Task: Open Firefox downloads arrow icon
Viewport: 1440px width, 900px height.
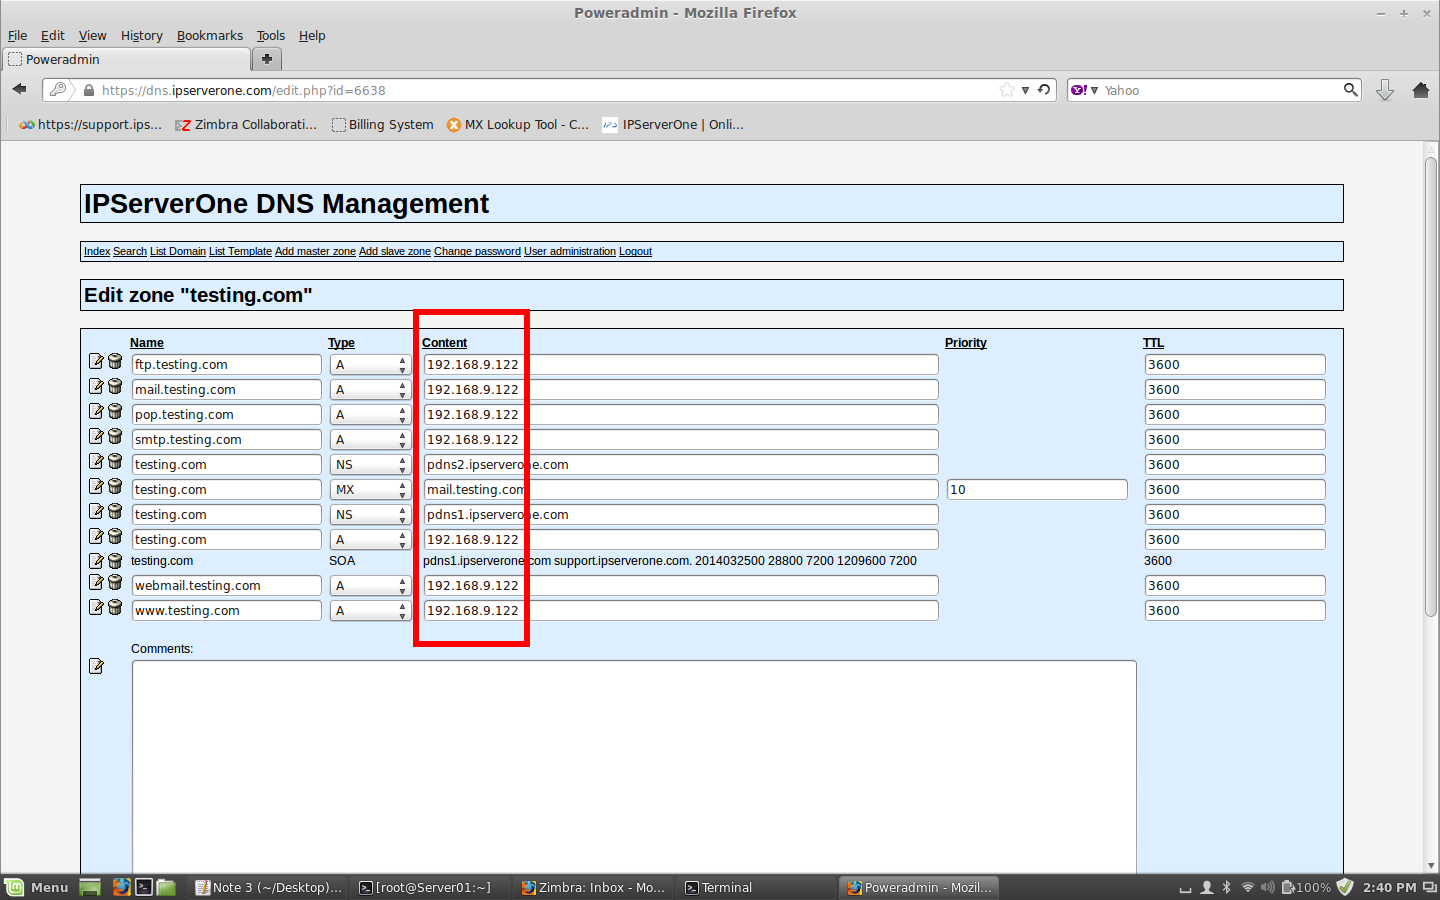Action: pos(1385,90)
